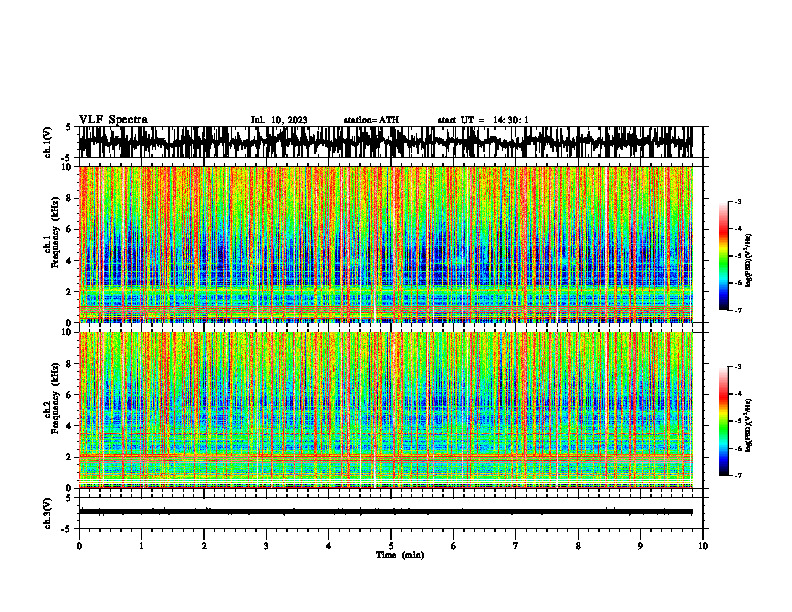792x612 pixels.
Task: Click the "-3" label on ch.1 colorbar
Action: [x=738, y=201]
